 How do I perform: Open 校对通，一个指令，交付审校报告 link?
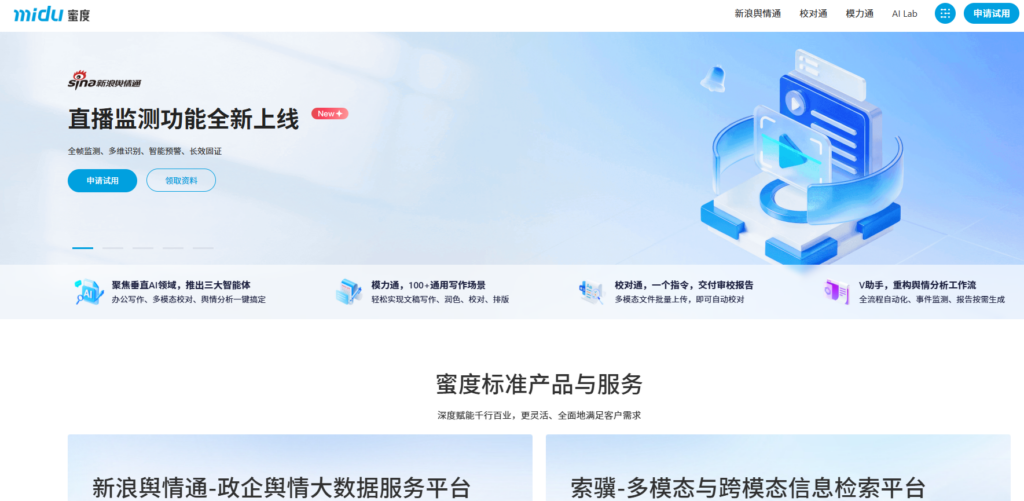(x=684, y=285)
